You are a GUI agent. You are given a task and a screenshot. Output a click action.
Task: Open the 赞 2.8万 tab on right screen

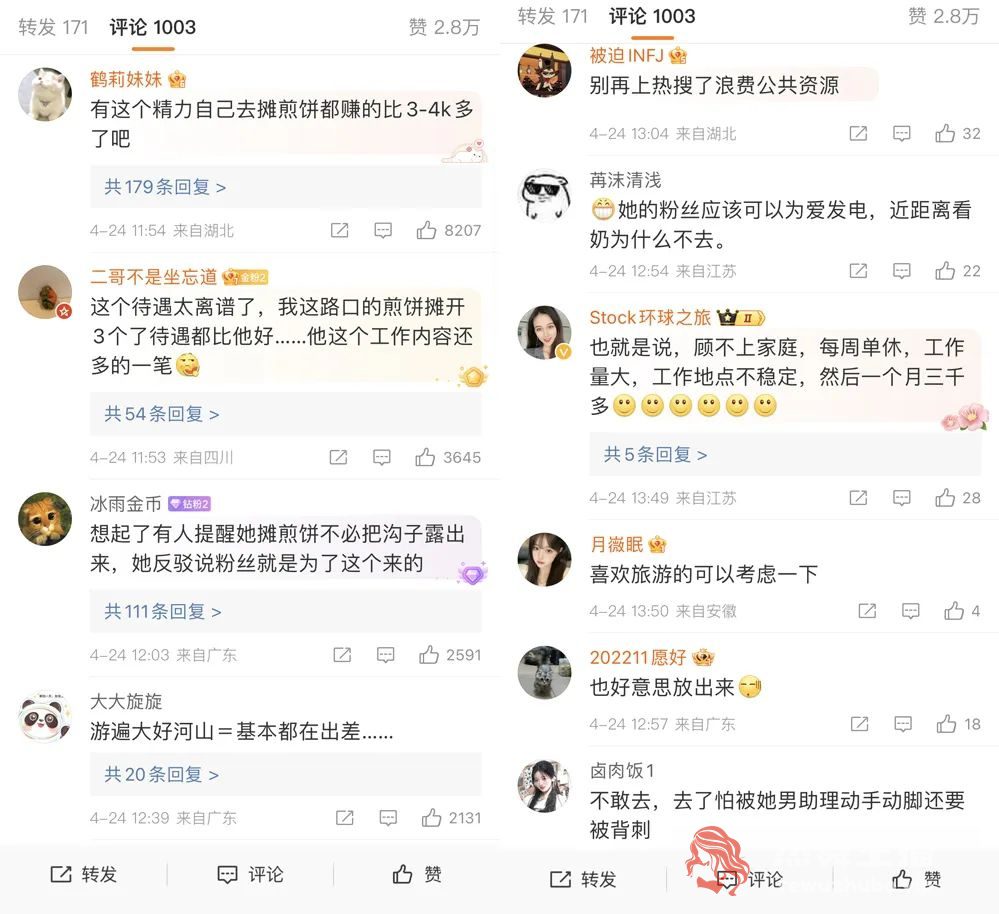(944, 16)
